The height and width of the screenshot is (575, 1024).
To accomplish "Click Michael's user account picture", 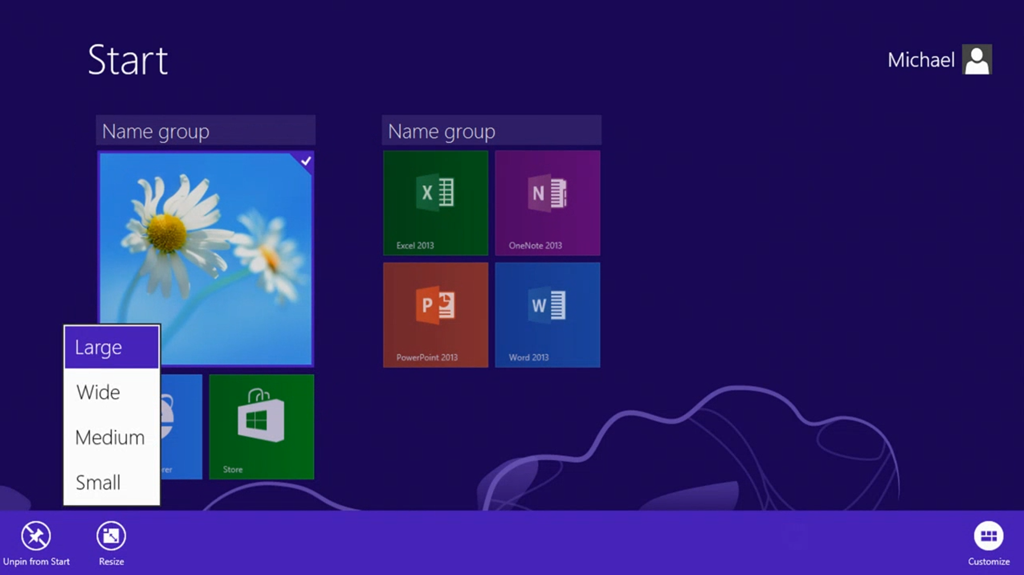I will (x=977, y=59).
